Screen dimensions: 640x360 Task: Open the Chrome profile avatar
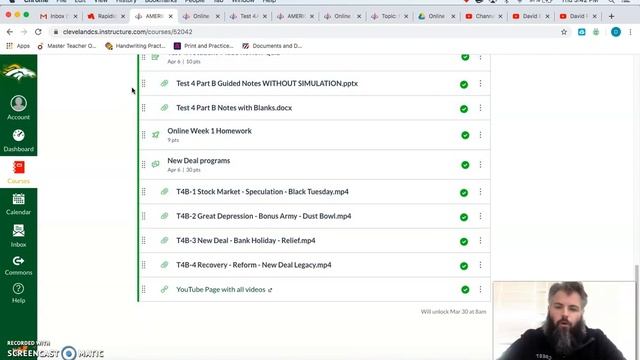click(x=616, y=32)
